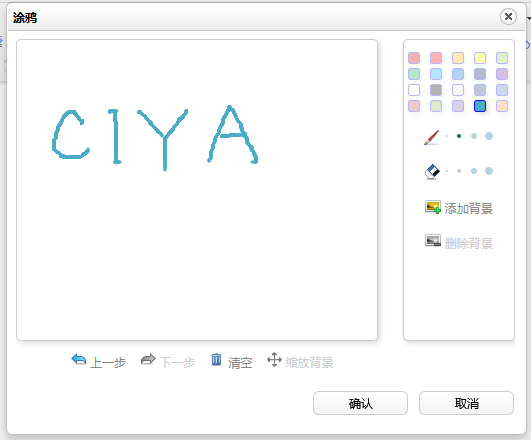Choose the second smallest eraser size dot
The width and height of the screenshot is (531, 440).
459,171
